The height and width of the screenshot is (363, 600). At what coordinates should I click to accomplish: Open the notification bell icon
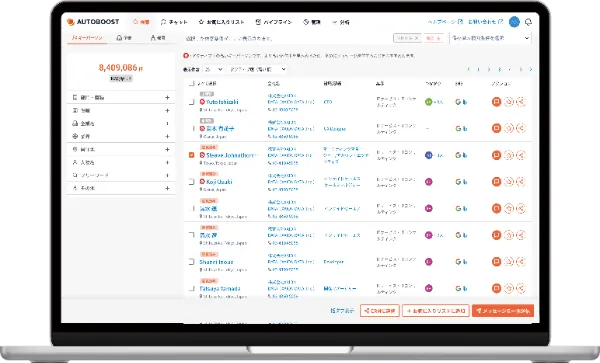click(528, 22)
